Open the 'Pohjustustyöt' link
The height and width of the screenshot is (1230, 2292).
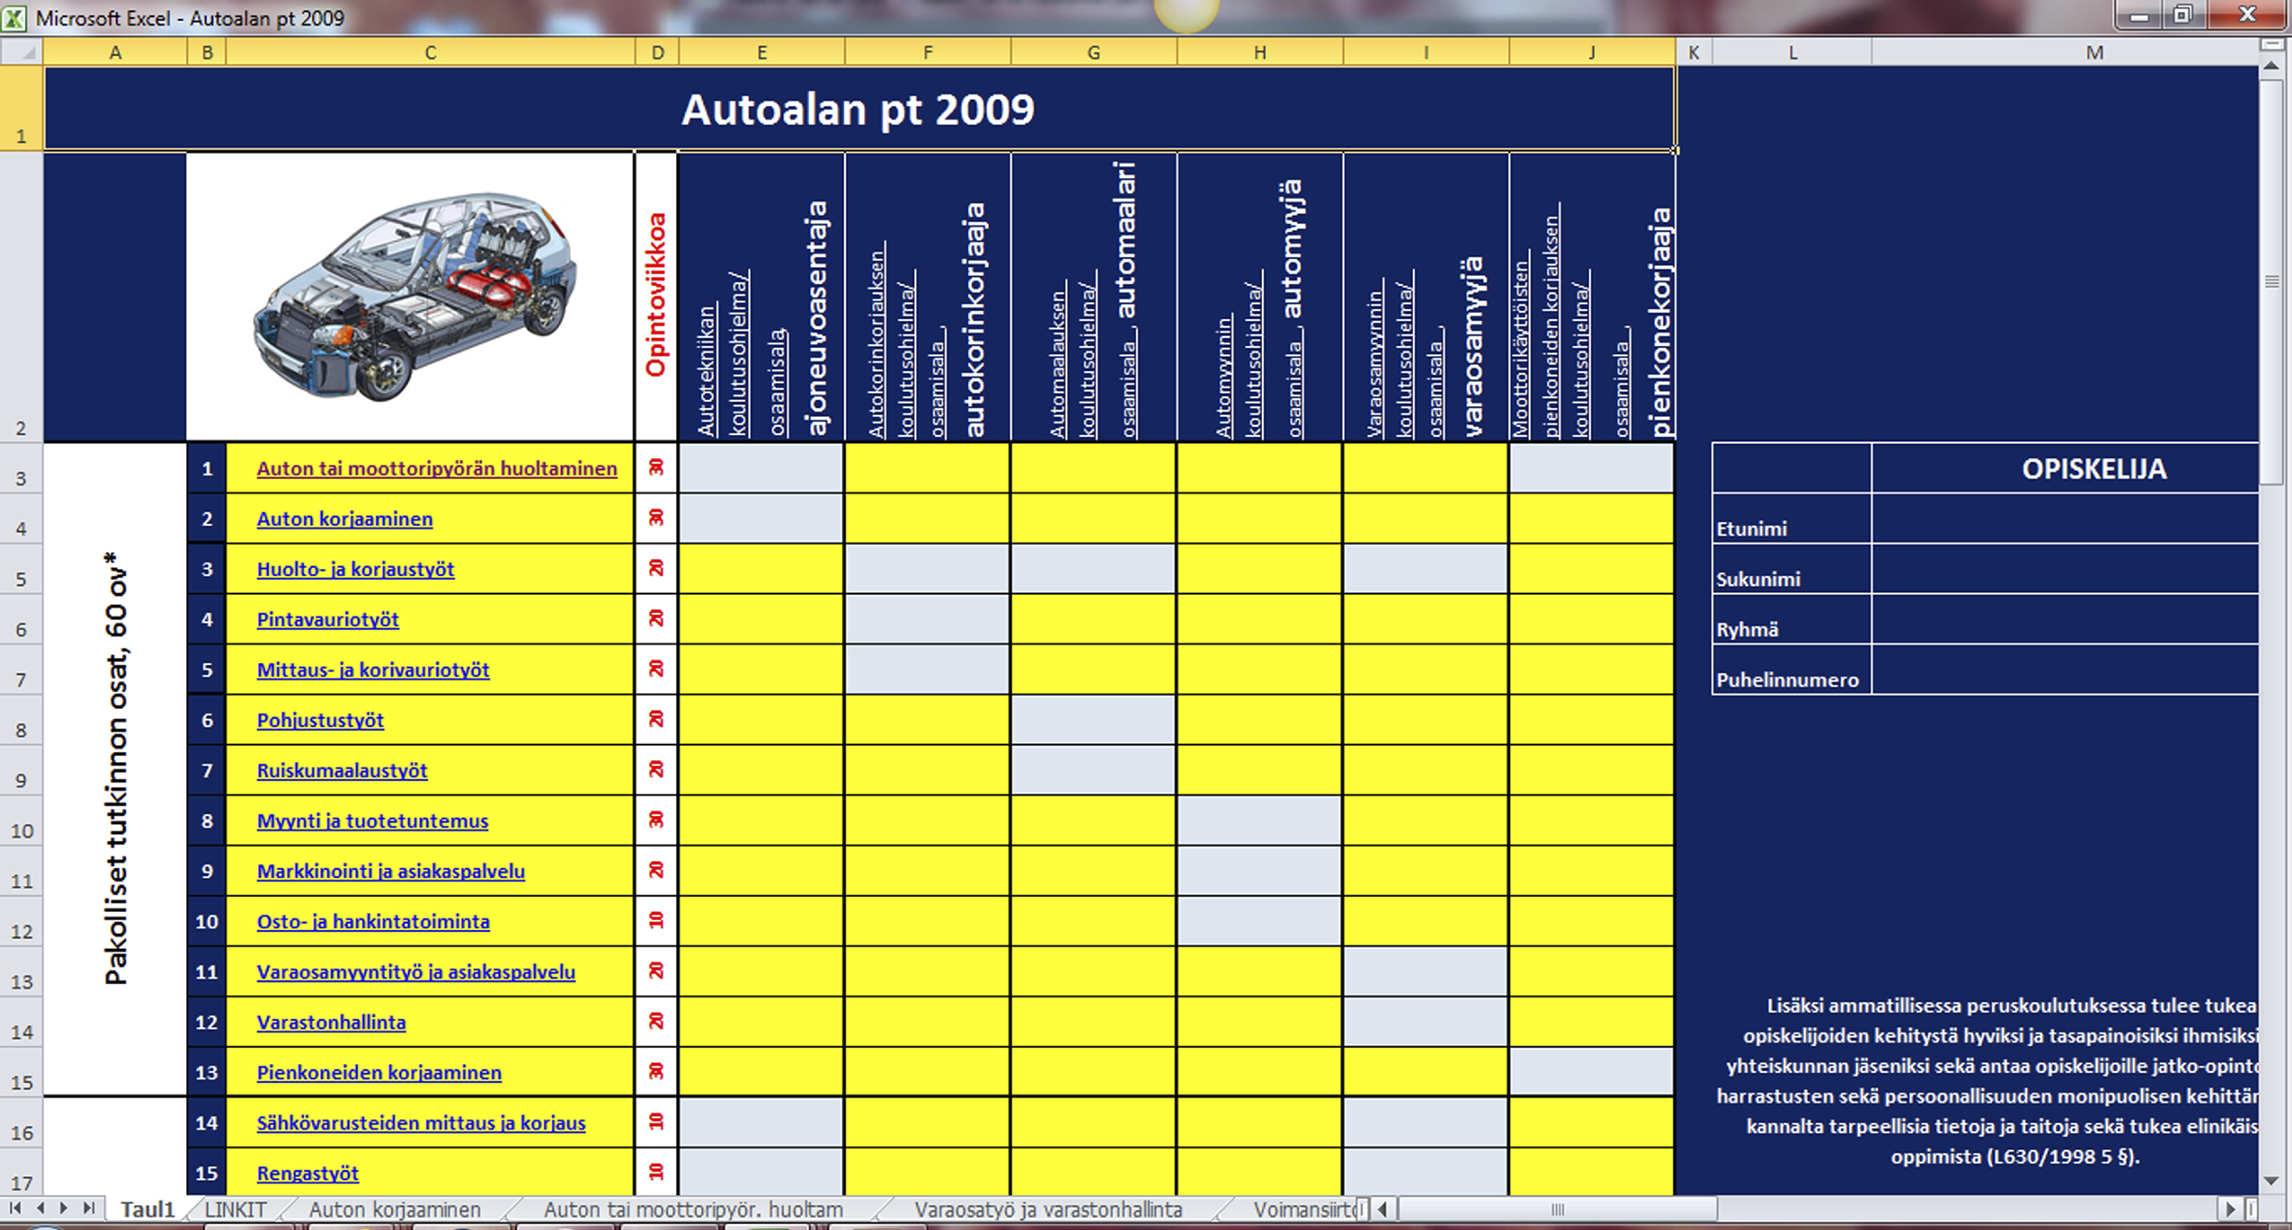click(320, 720)
